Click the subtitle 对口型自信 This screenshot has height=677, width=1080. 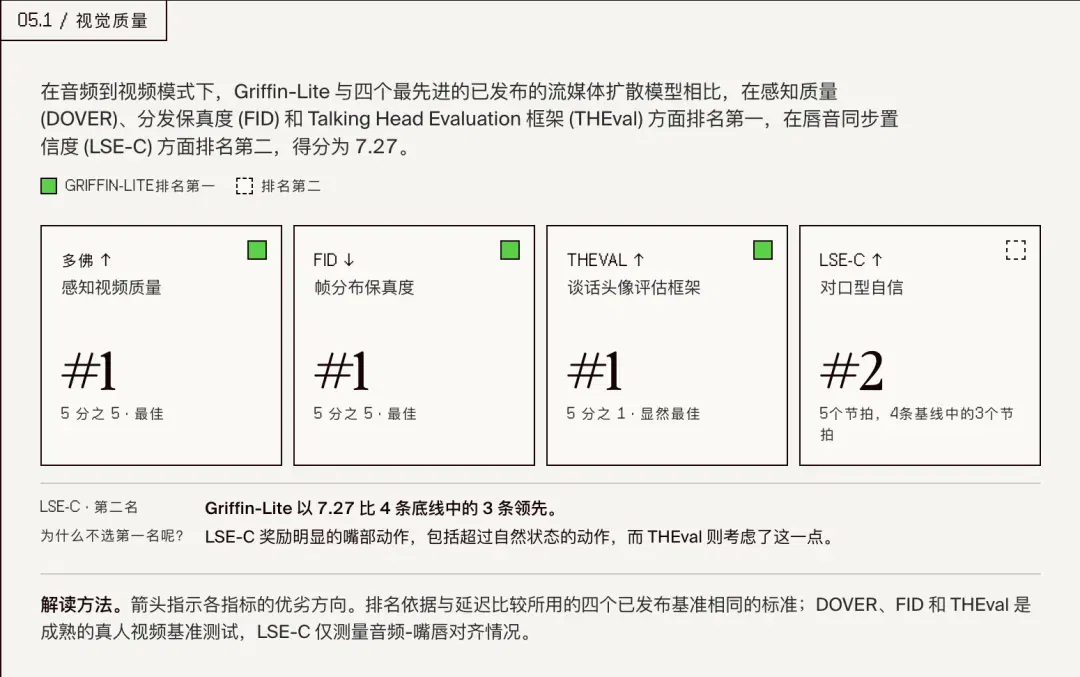[861, 287]
